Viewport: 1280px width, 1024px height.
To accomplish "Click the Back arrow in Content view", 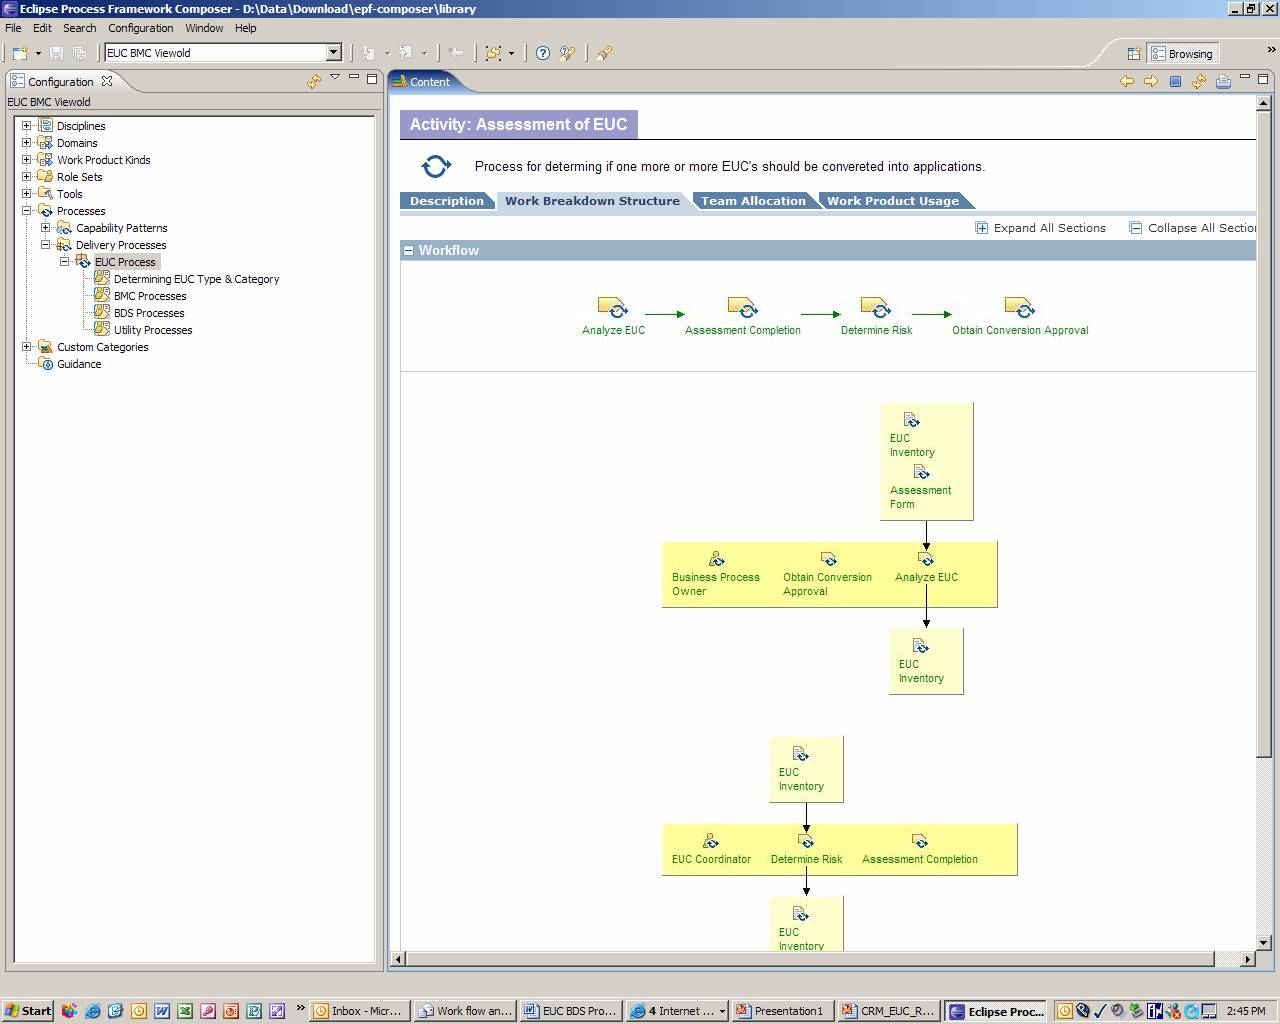I will (1127, 81).
